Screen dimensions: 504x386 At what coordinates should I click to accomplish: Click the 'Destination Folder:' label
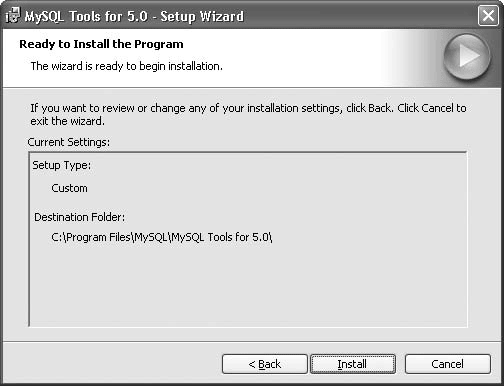click(80, 217)
